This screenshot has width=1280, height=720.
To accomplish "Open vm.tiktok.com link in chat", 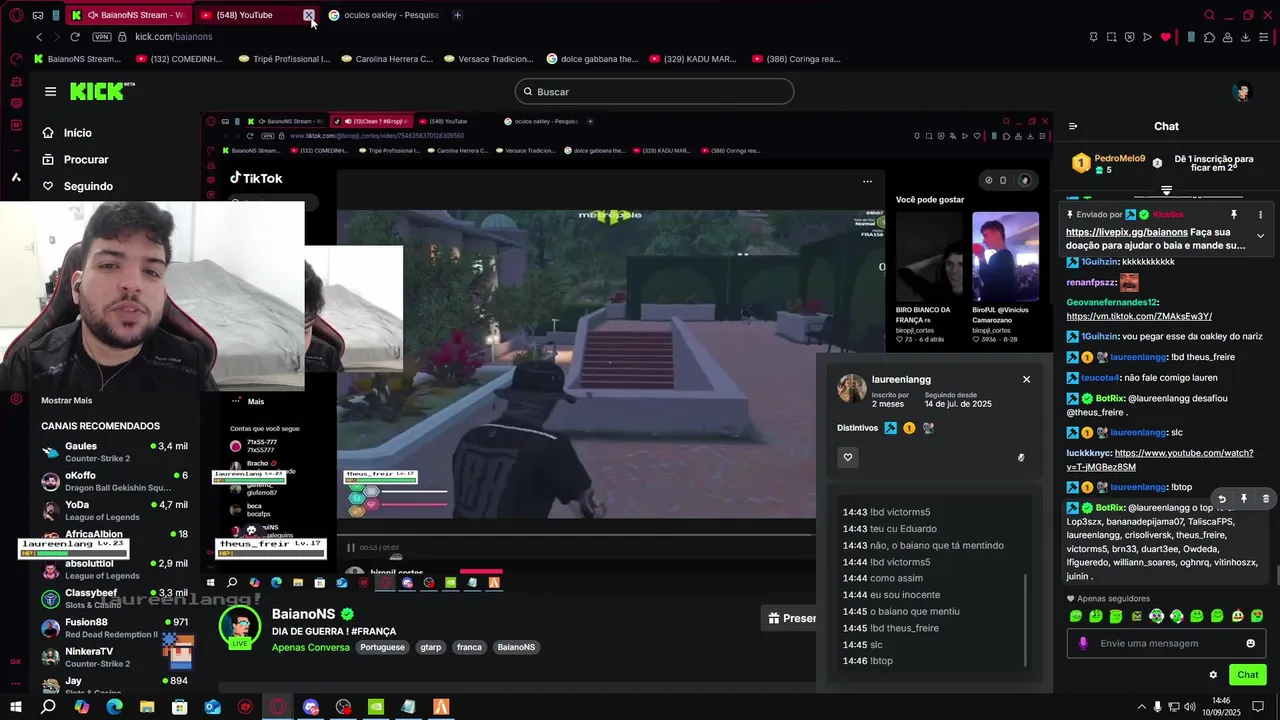I will click(x=1139, y=316).
